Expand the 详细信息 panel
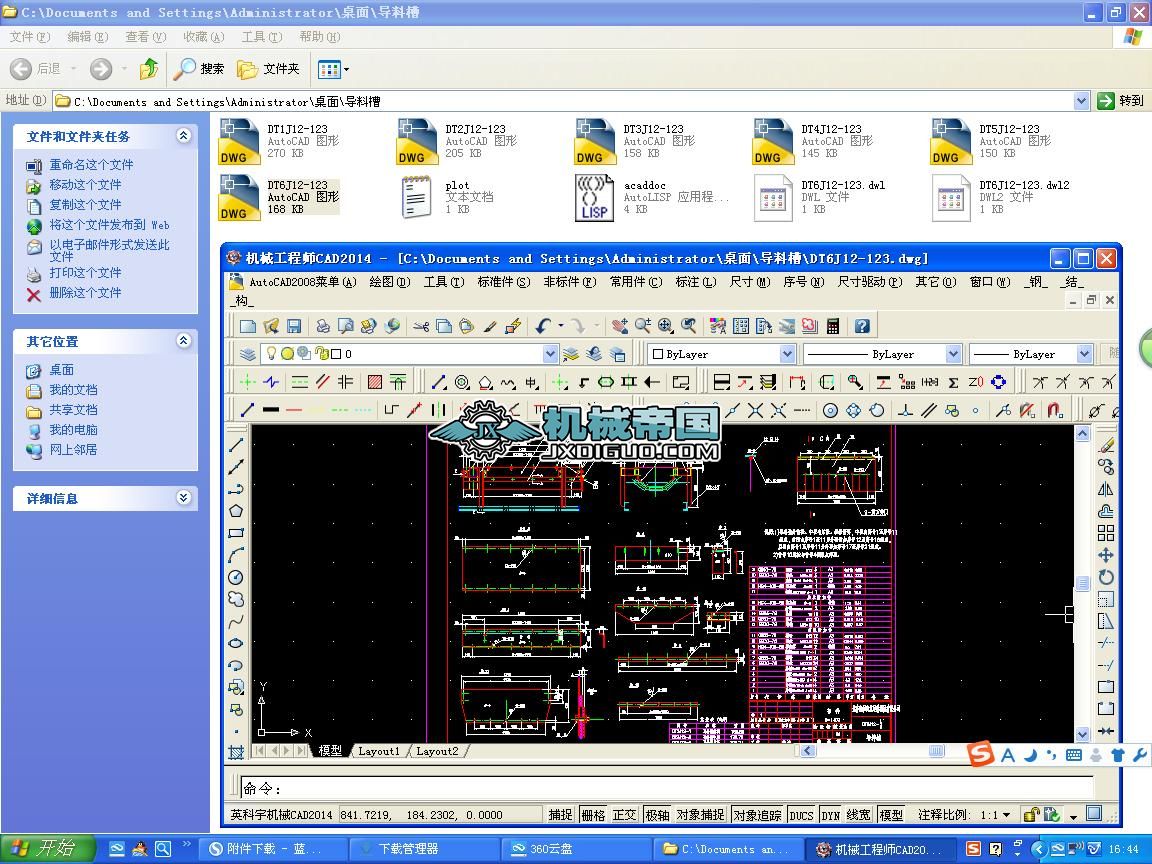The width and height of the screenshot is (1152, 864). click(184, 498)
